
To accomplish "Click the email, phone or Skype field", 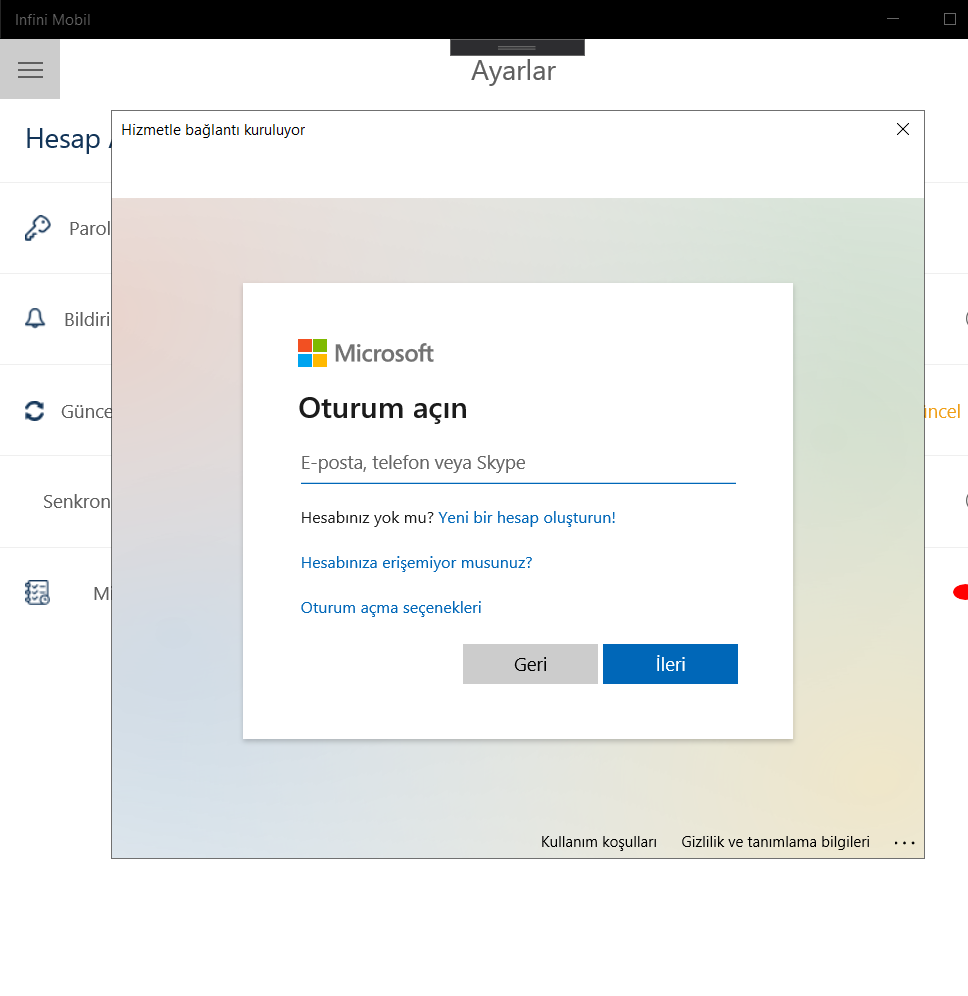I will 518,463.
